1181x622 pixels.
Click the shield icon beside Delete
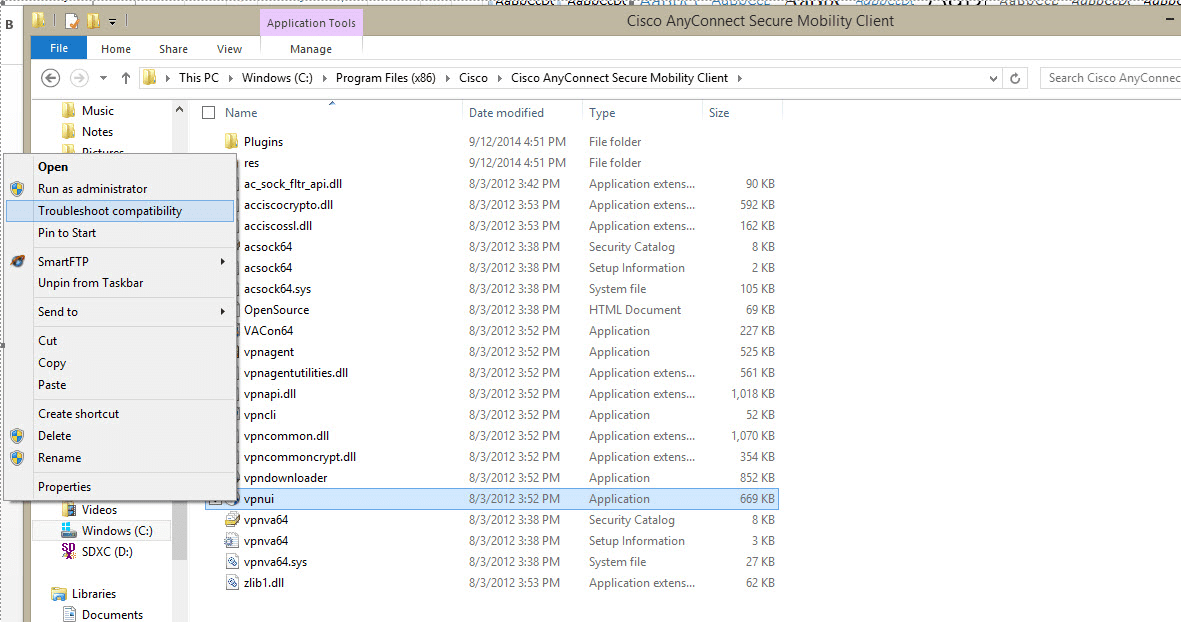point(17,436)
